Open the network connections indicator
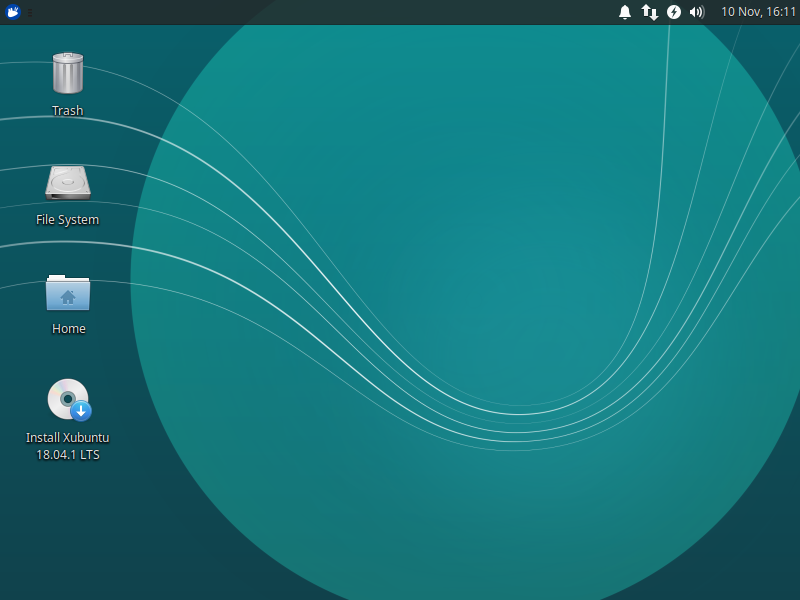 tap(650, 12)
